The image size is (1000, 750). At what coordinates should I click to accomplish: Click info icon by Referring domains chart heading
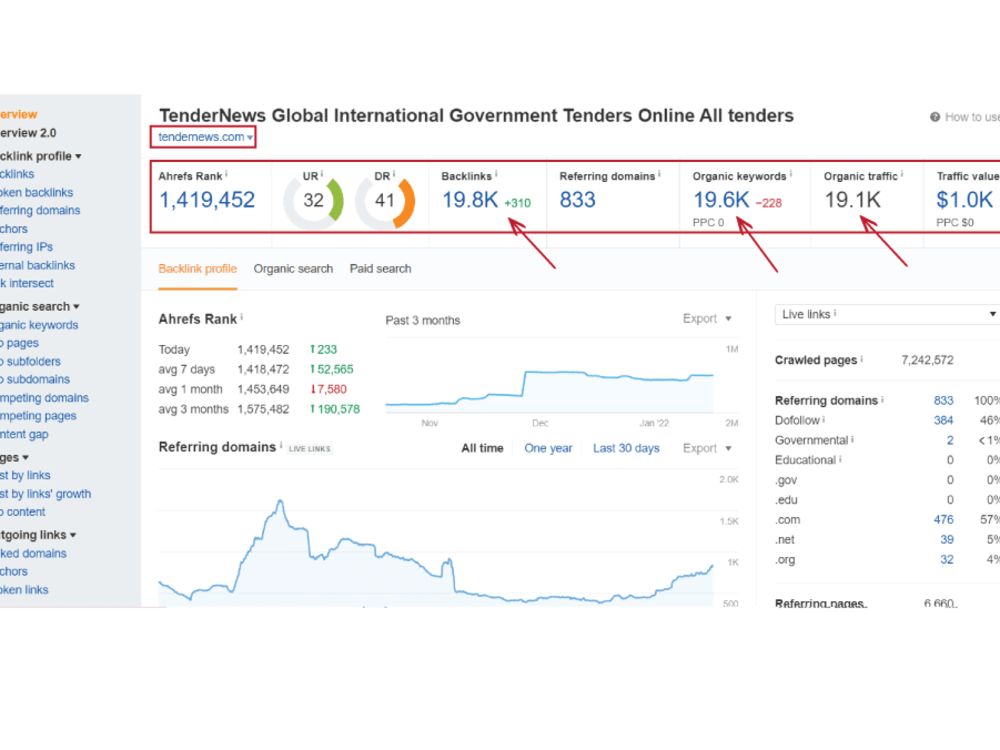[281, 445]
